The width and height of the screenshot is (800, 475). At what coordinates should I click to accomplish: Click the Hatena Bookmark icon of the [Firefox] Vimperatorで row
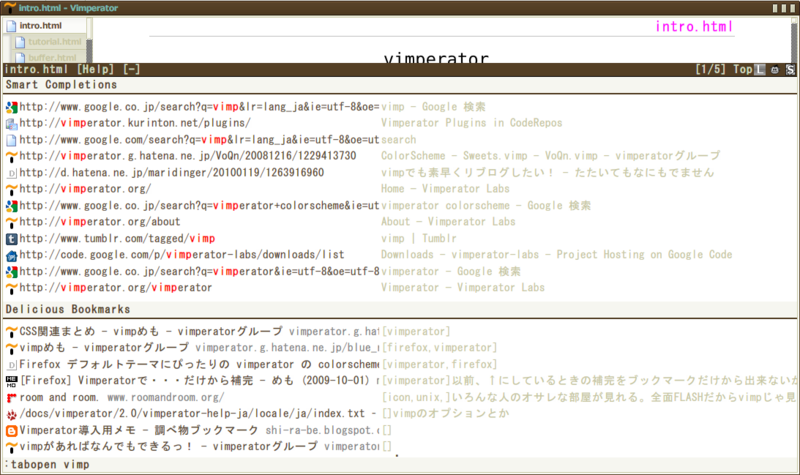[x=11, y=381]
